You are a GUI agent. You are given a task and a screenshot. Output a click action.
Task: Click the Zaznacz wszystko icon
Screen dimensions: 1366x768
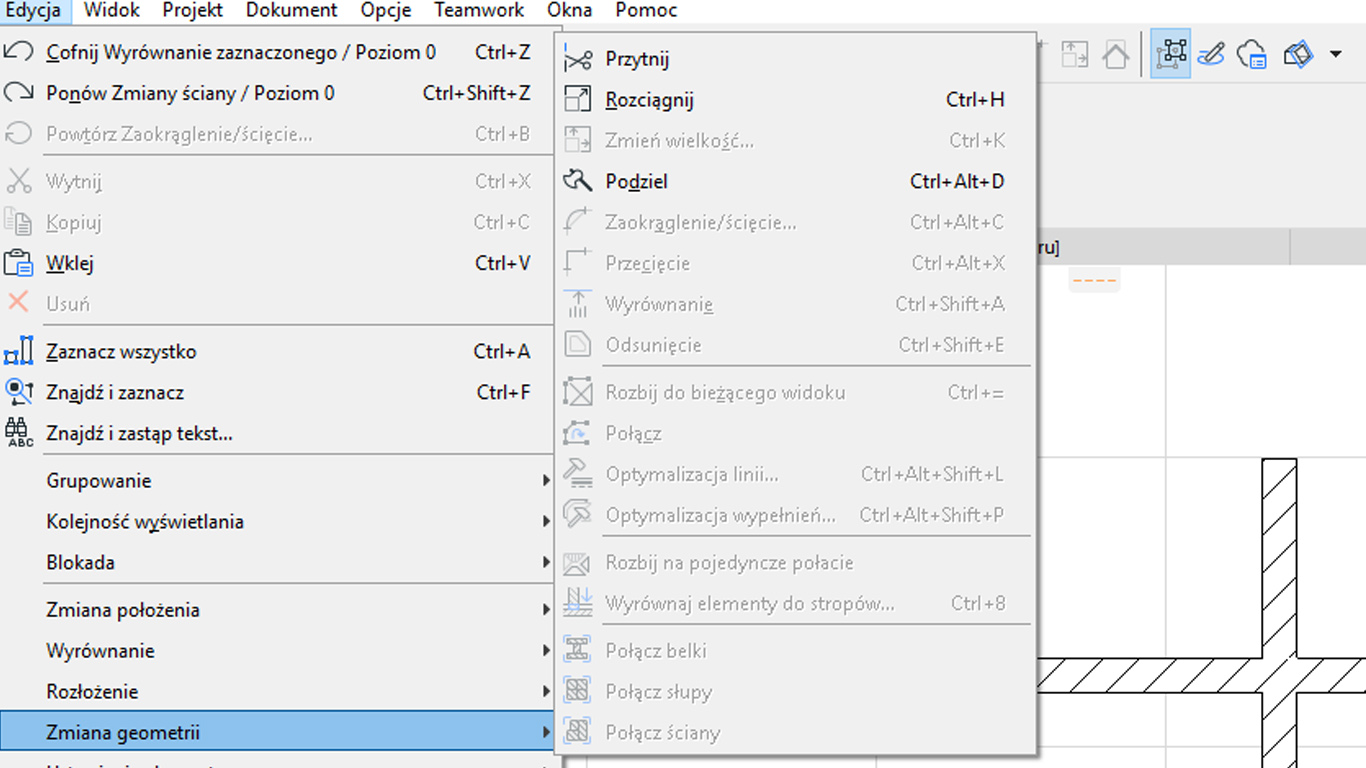19,352
